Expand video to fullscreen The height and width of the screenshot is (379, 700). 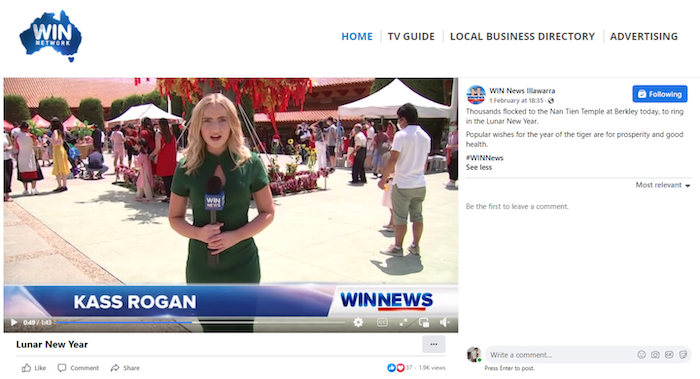point(403,322)
